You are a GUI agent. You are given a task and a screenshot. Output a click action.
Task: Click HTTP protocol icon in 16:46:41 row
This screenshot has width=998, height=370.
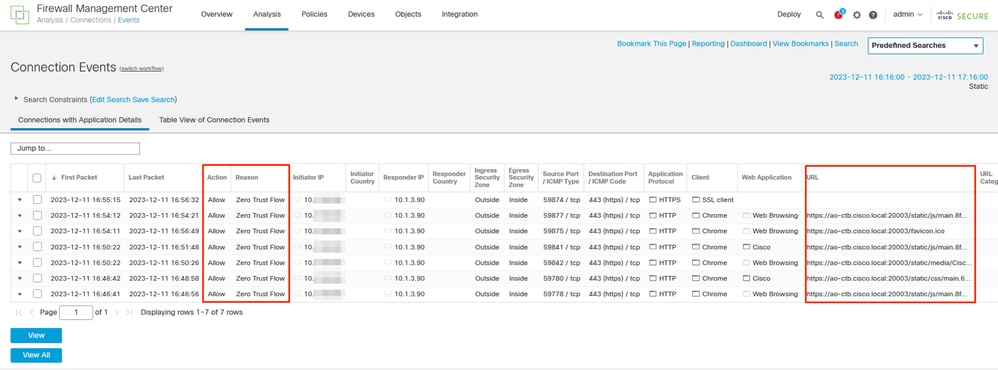653,294
